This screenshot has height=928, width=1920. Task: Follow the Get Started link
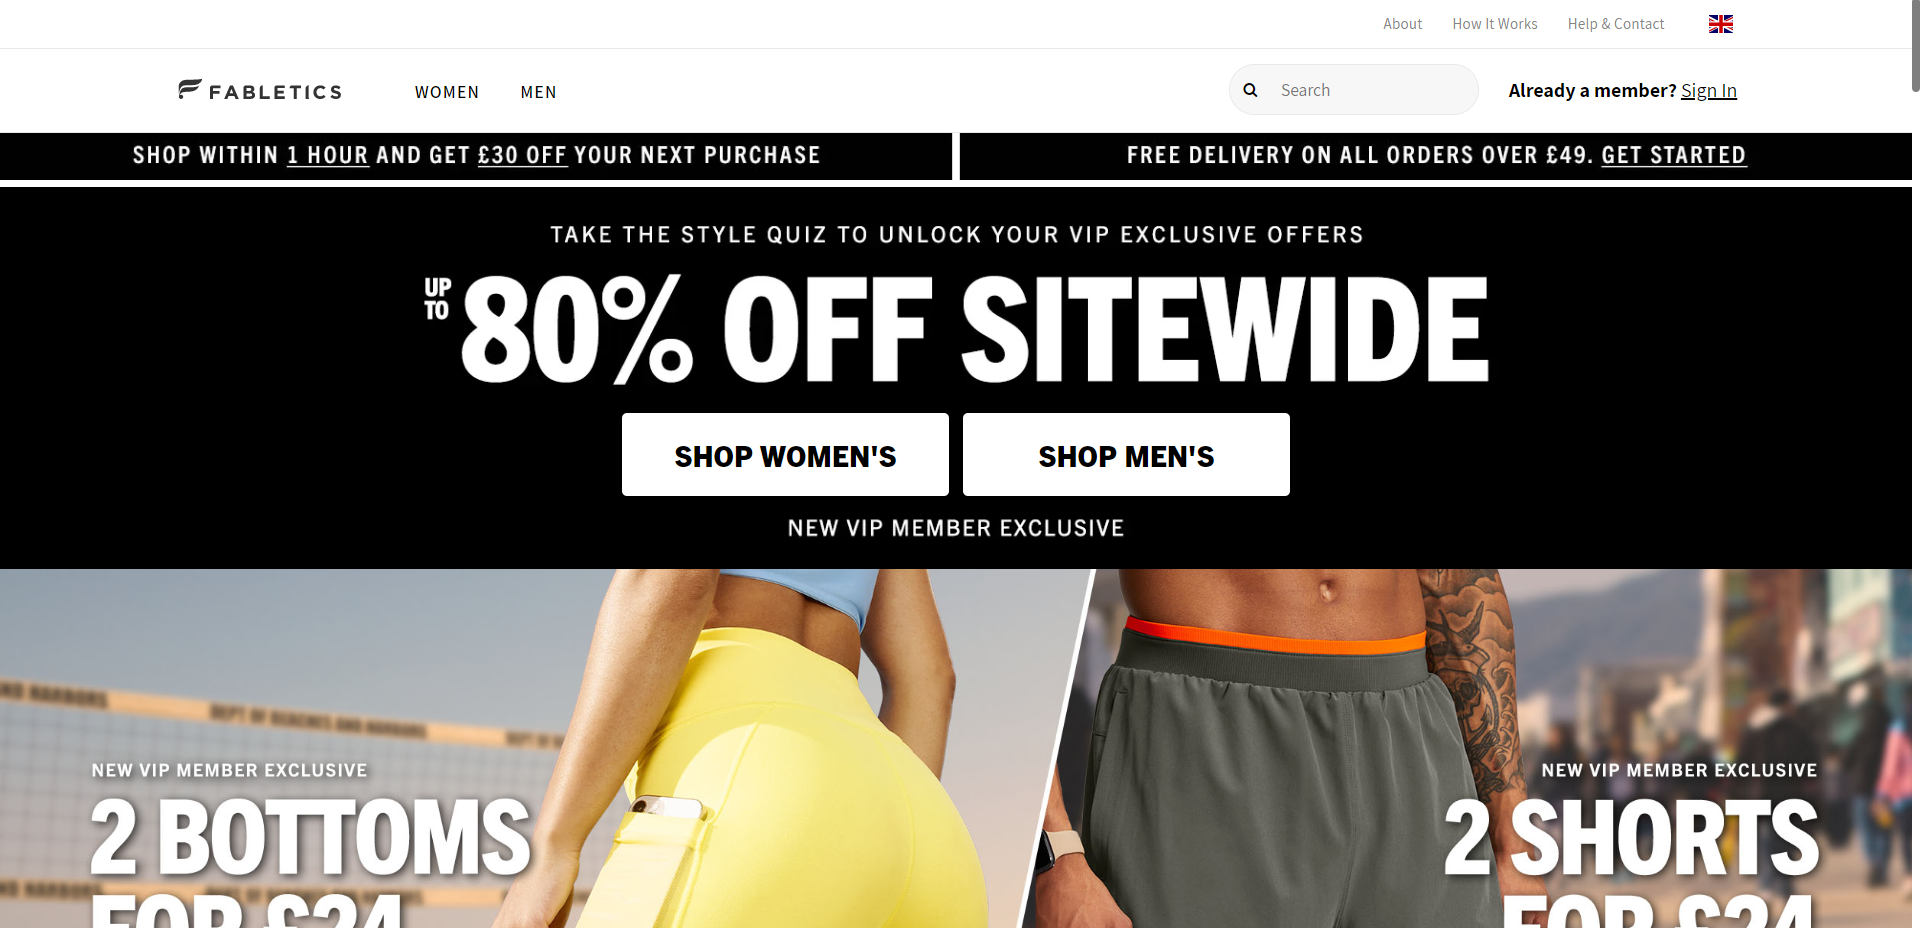[1673, 155]
